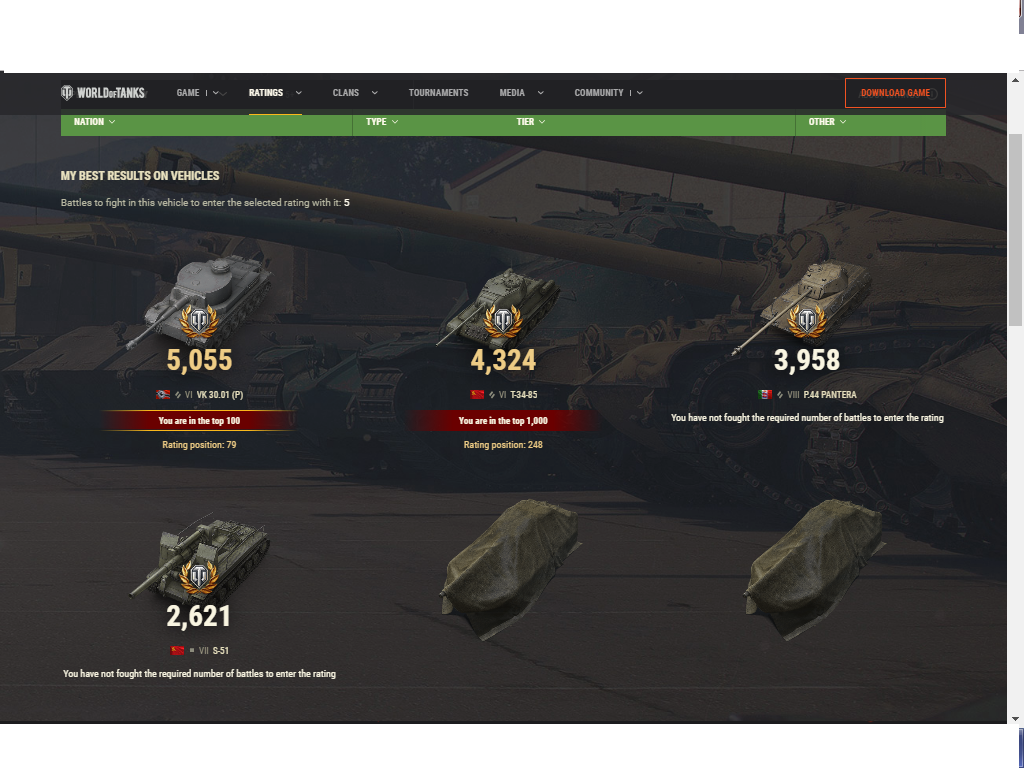Viewport: 1028px width, 772px height.
Task: Open the Clans menu
Action: (355, 93)
